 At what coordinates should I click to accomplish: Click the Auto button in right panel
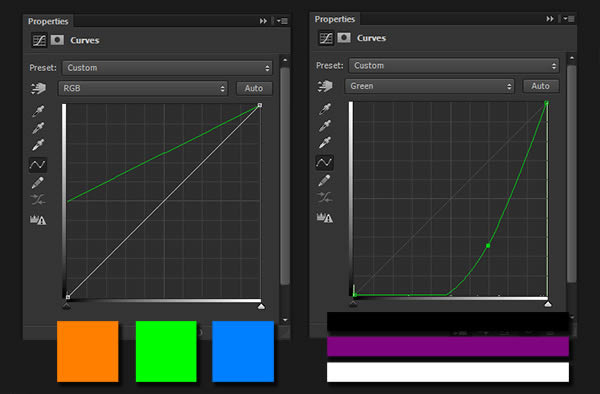click(x=541, y=86)
